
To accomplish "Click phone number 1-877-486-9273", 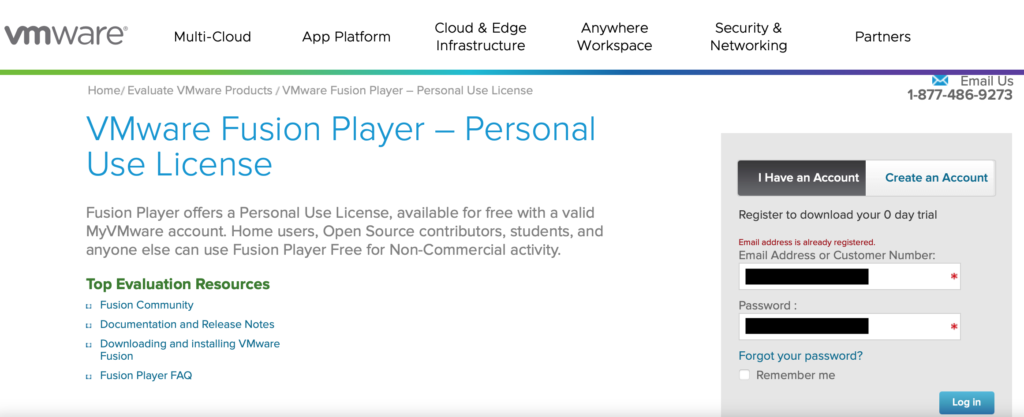I will pyautogui.click(x=960, y=95).
